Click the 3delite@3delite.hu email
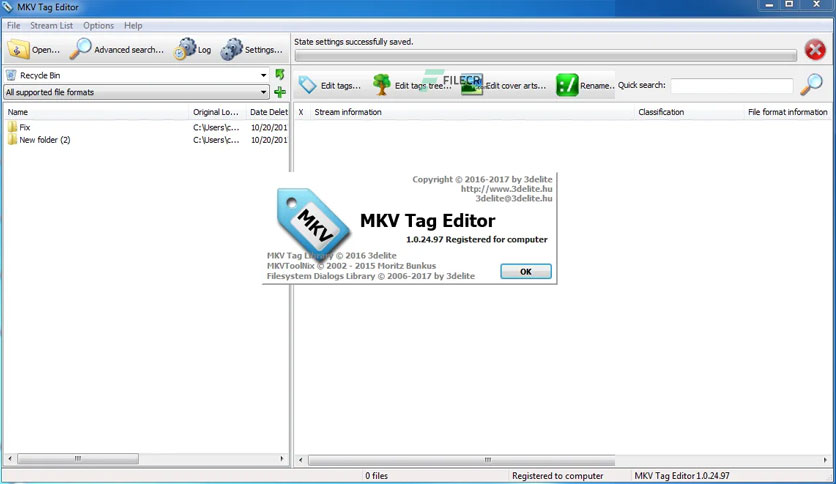836x484 pixels. point(514,198)
